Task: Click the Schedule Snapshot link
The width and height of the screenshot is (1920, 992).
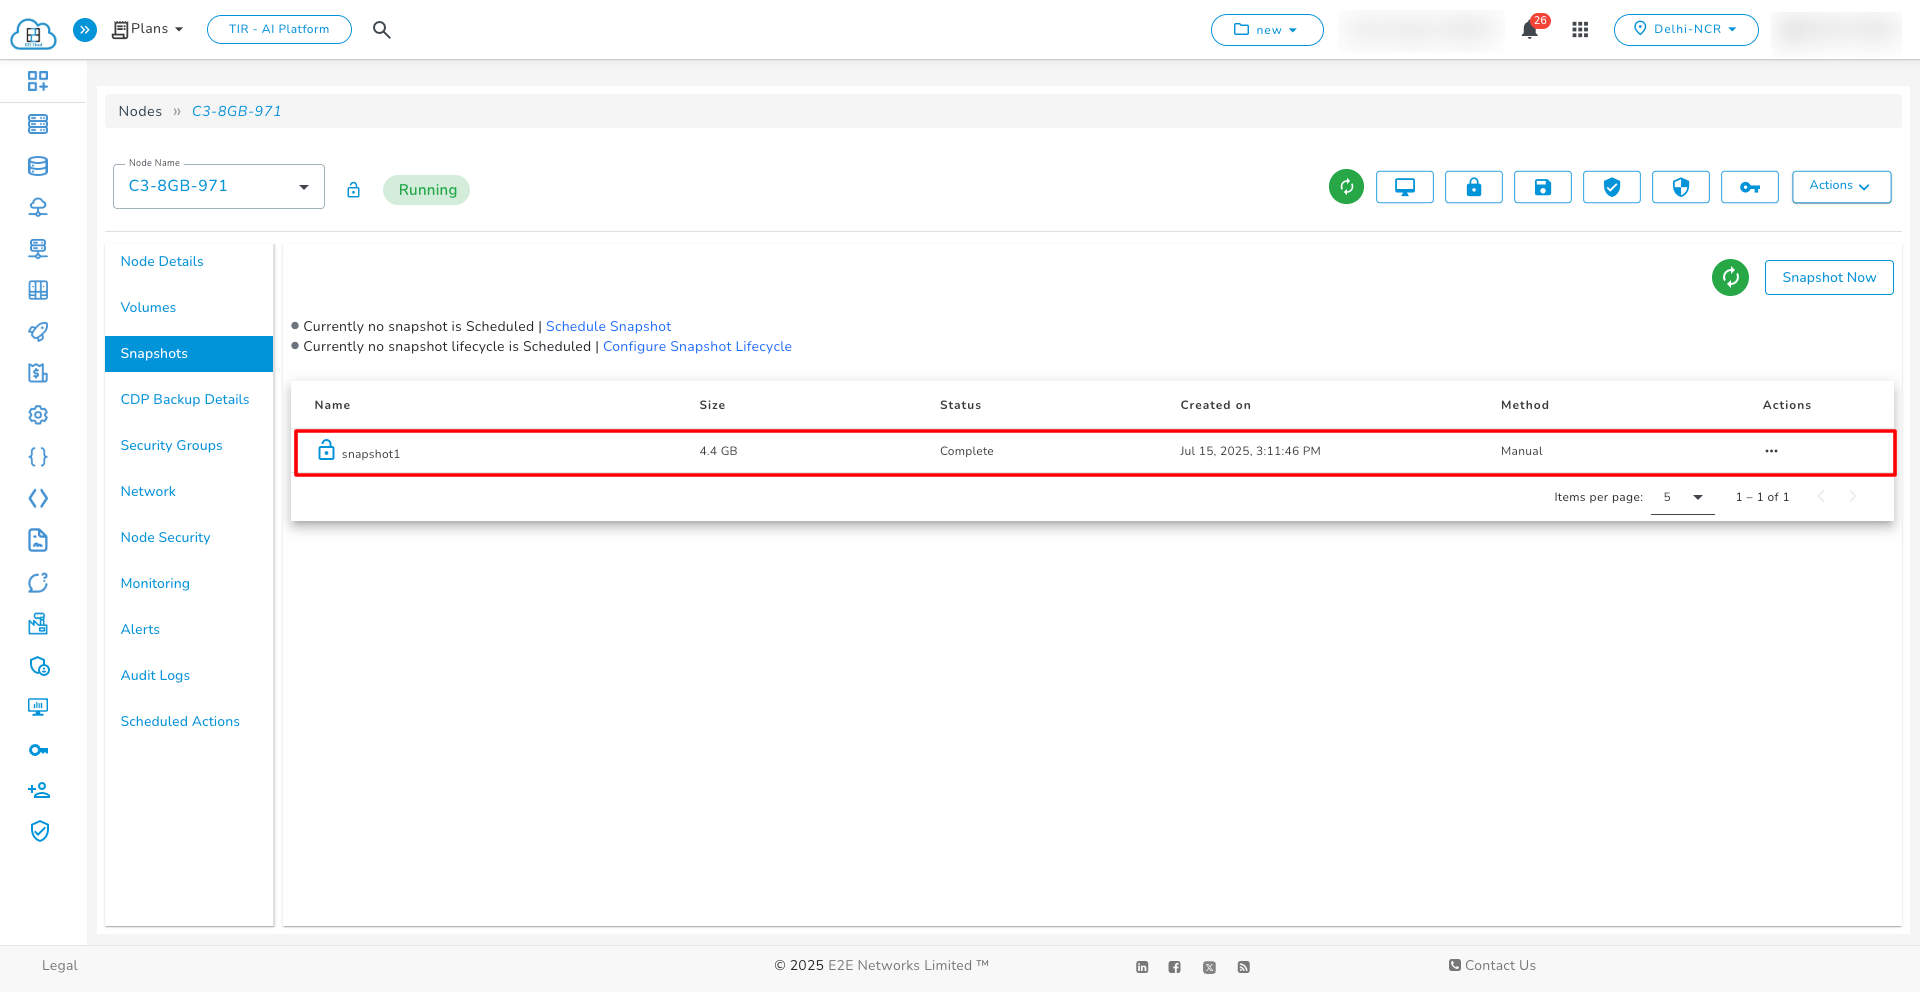Action: pyautogui.click(x=608, y=326)
